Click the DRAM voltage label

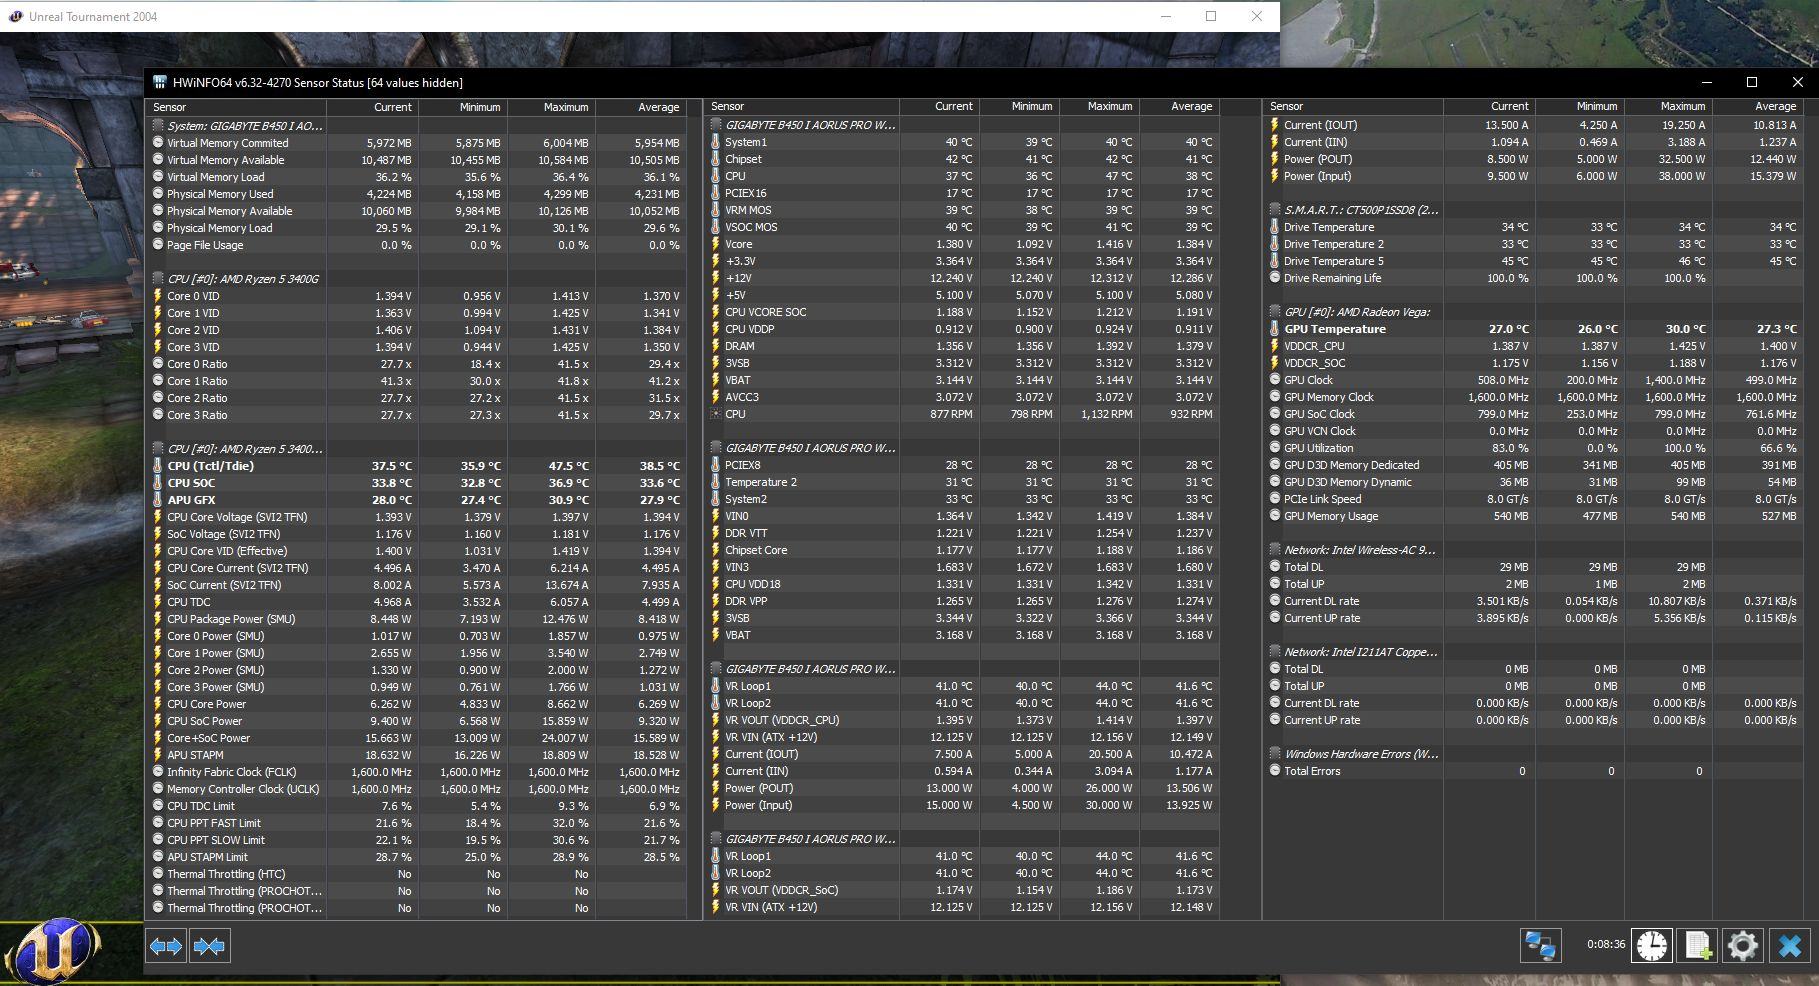pyautogui.click(x=740, y=346)
